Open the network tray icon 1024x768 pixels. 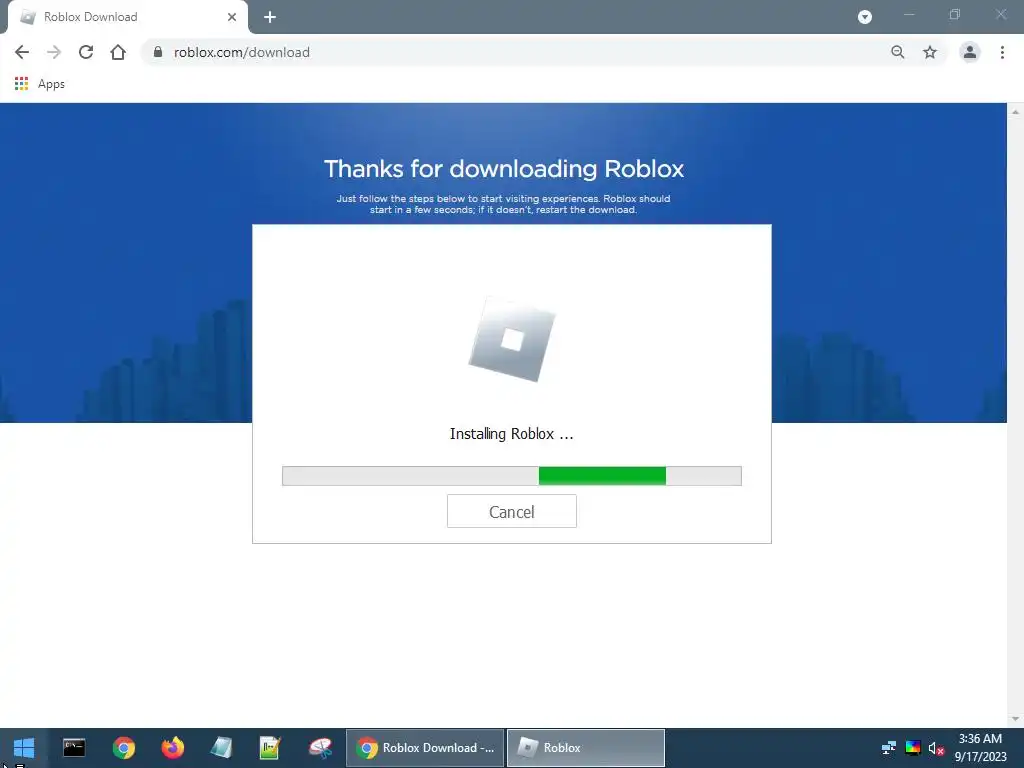889,748
